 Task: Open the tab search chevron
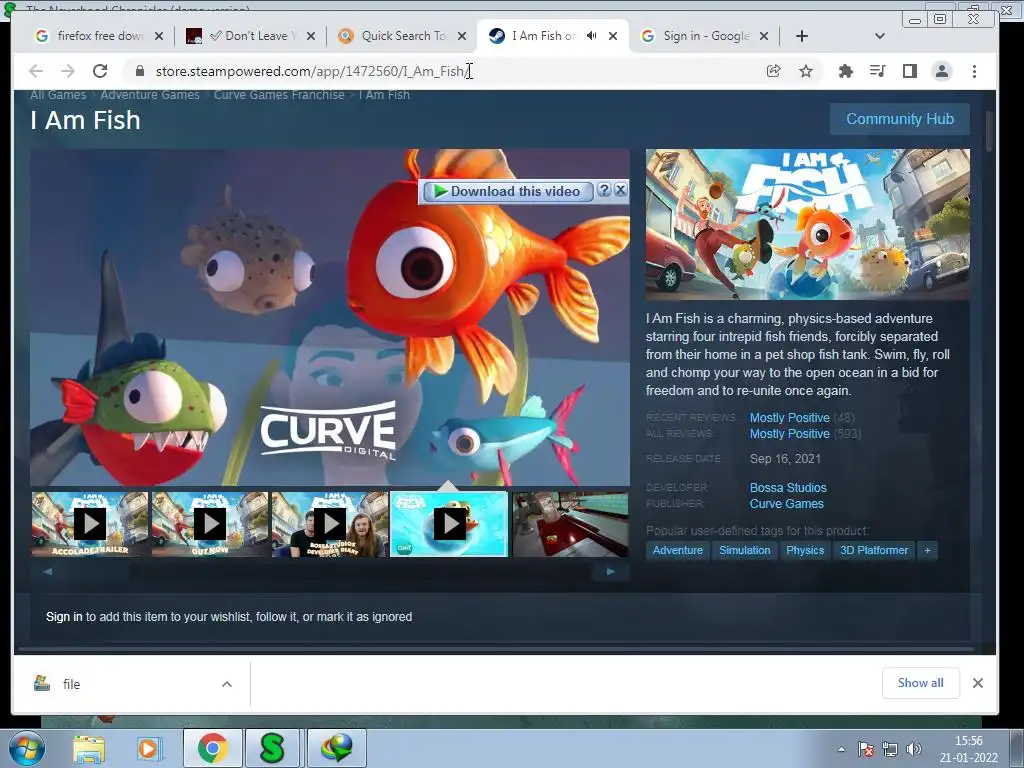tap(880, 36)
